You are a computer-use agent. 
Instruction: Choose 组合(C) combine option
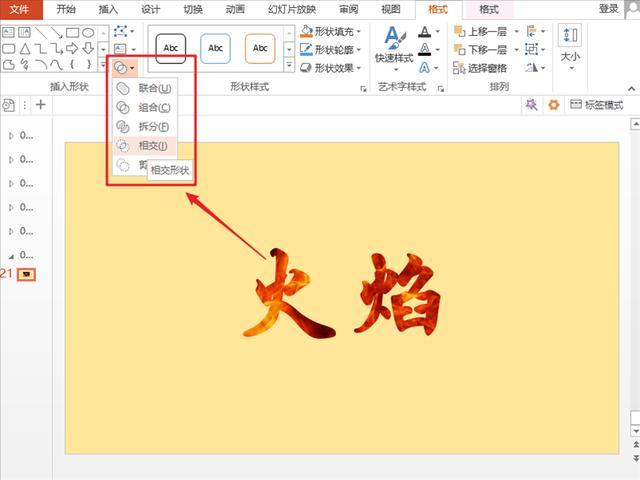point(145,107)
